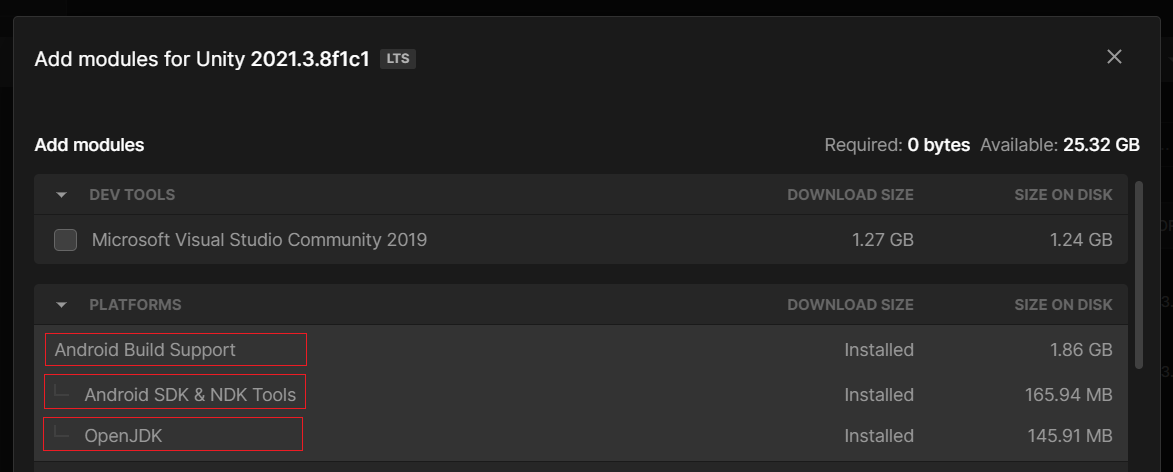The width and height of the screenshot is (1173, 472).
Task: Click the LTS badge next to version
Action: [398, 59]
